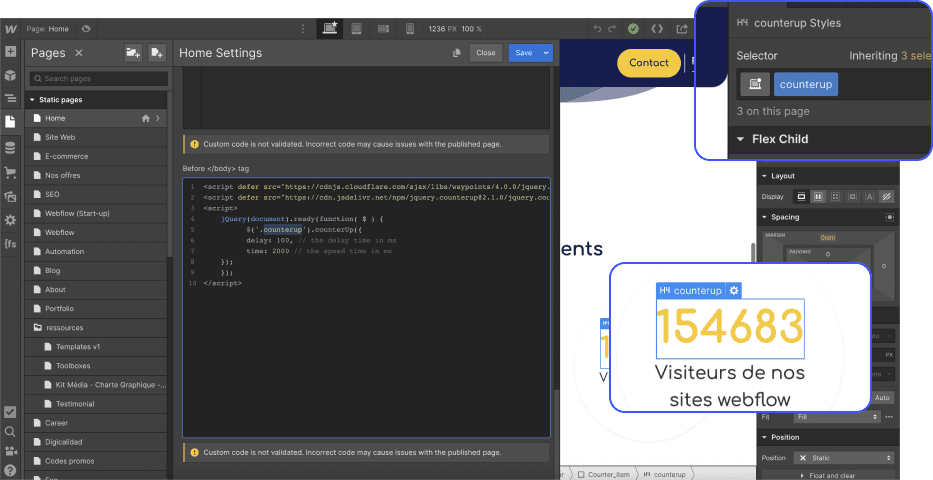Open the Webflow logo menu

tap(11, 29)
